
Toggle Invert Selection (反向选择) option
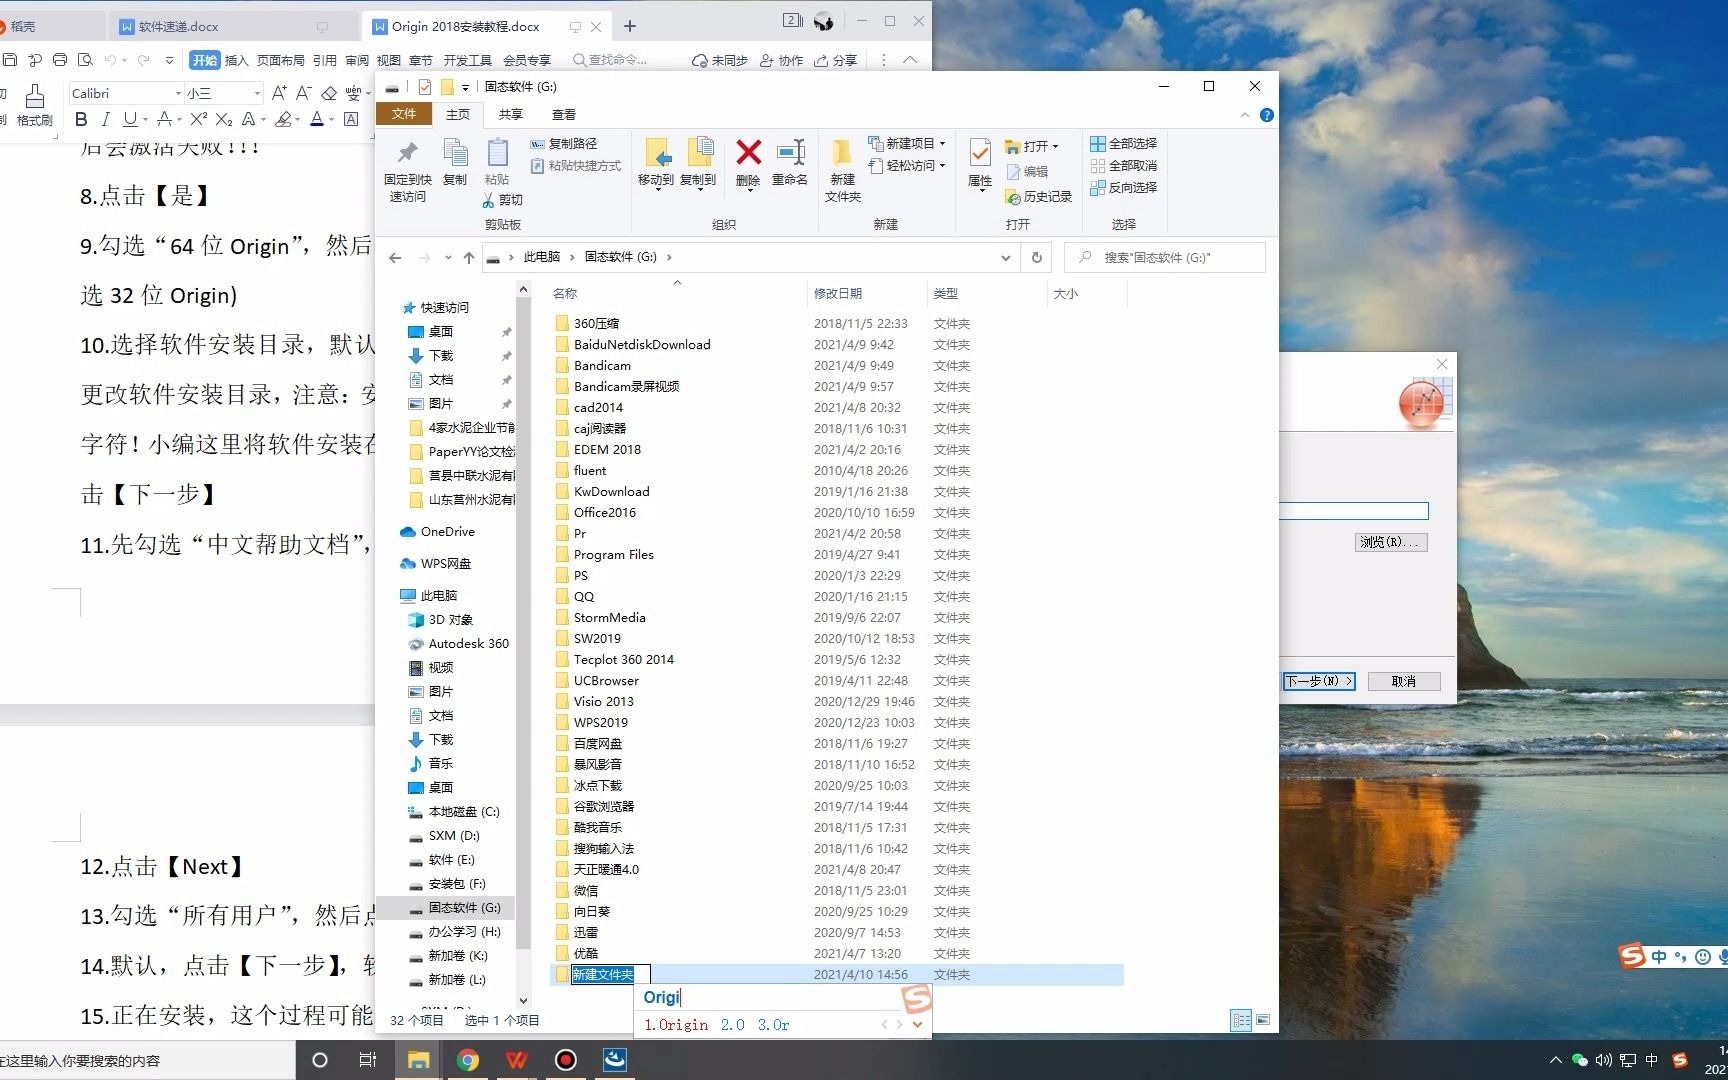coord(1124,188)
